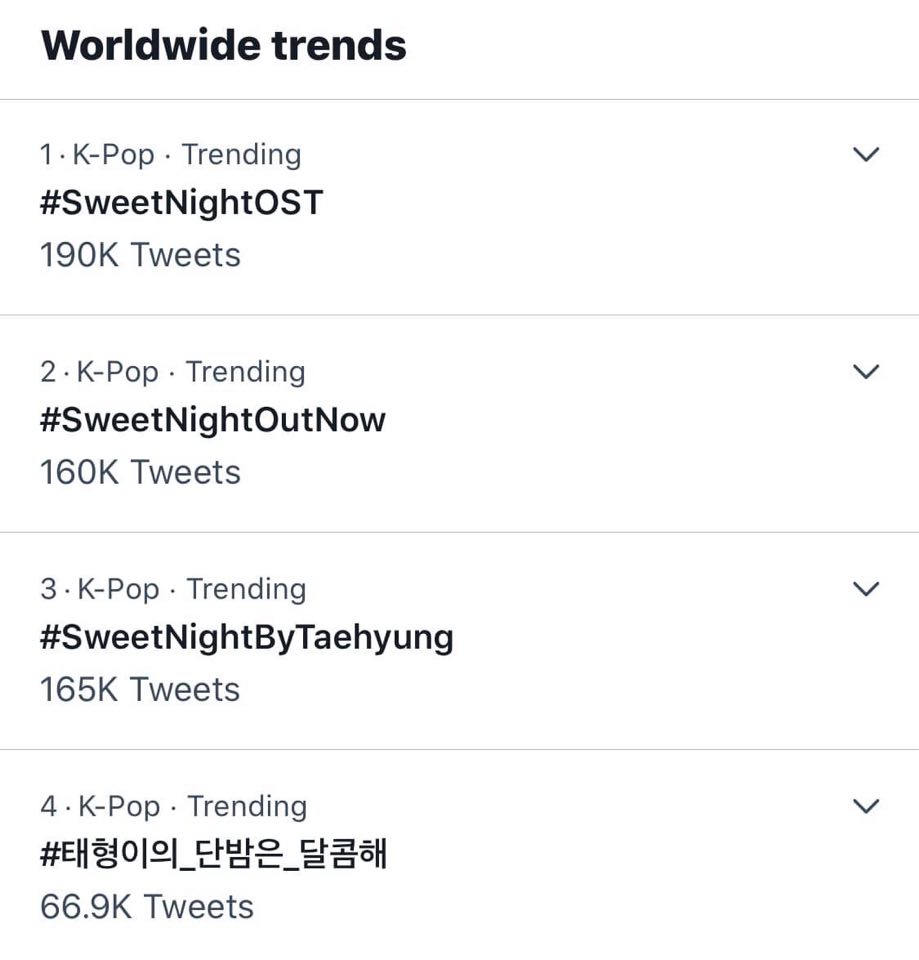The image size is (919, 960).
Task: Select the #SweetNightByTaehyung hashtag
Action: 246,637
